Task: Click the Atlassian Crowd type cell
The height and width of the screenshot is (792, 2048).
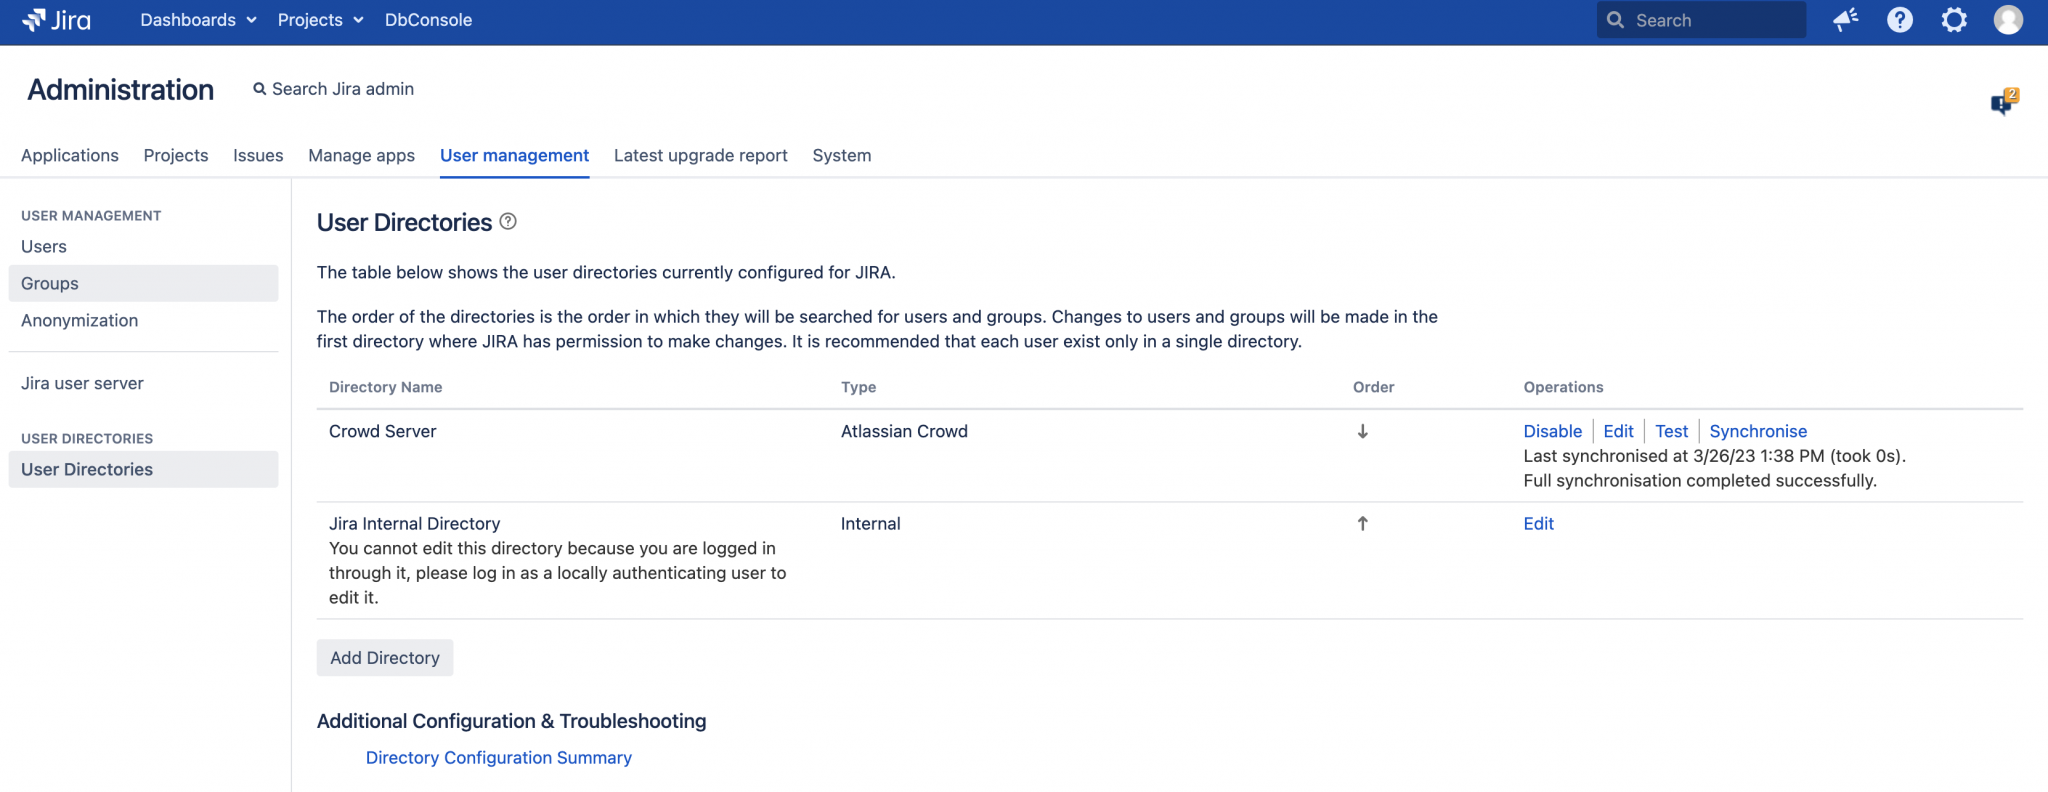Action: pos(904,431)
